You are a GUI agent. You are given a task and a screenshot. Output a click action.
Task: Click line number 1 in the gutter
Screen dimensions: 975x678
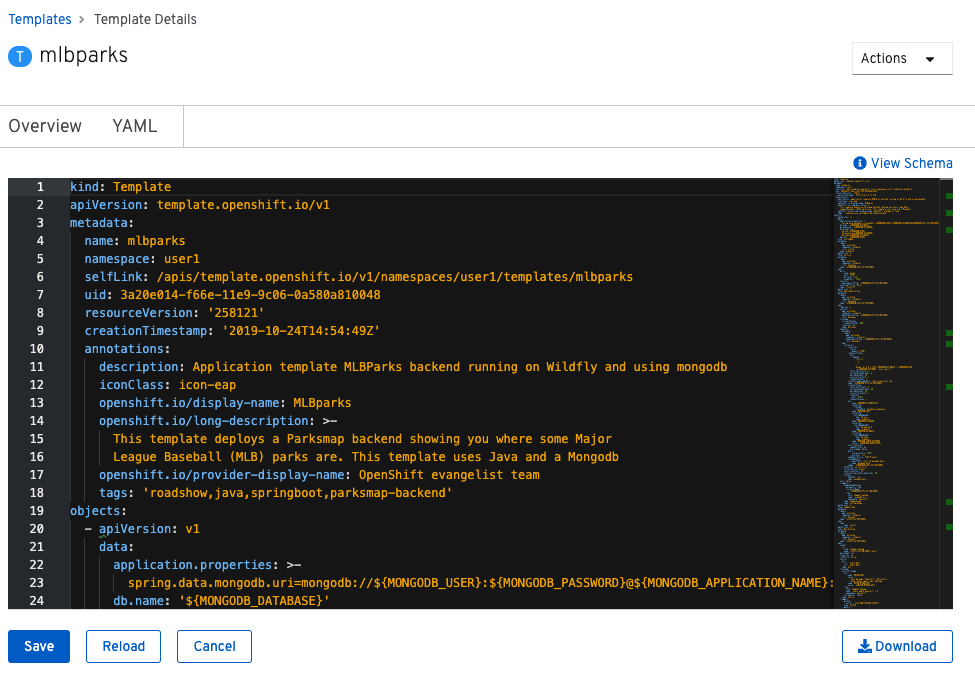coord(38,186)
